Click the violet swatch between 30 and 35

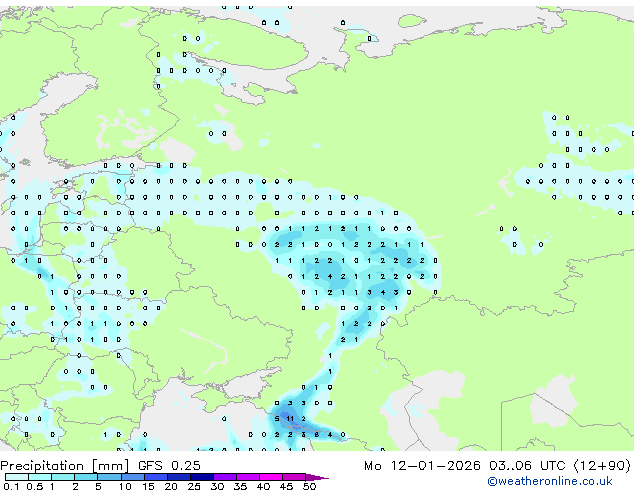(x=225, y=477)
